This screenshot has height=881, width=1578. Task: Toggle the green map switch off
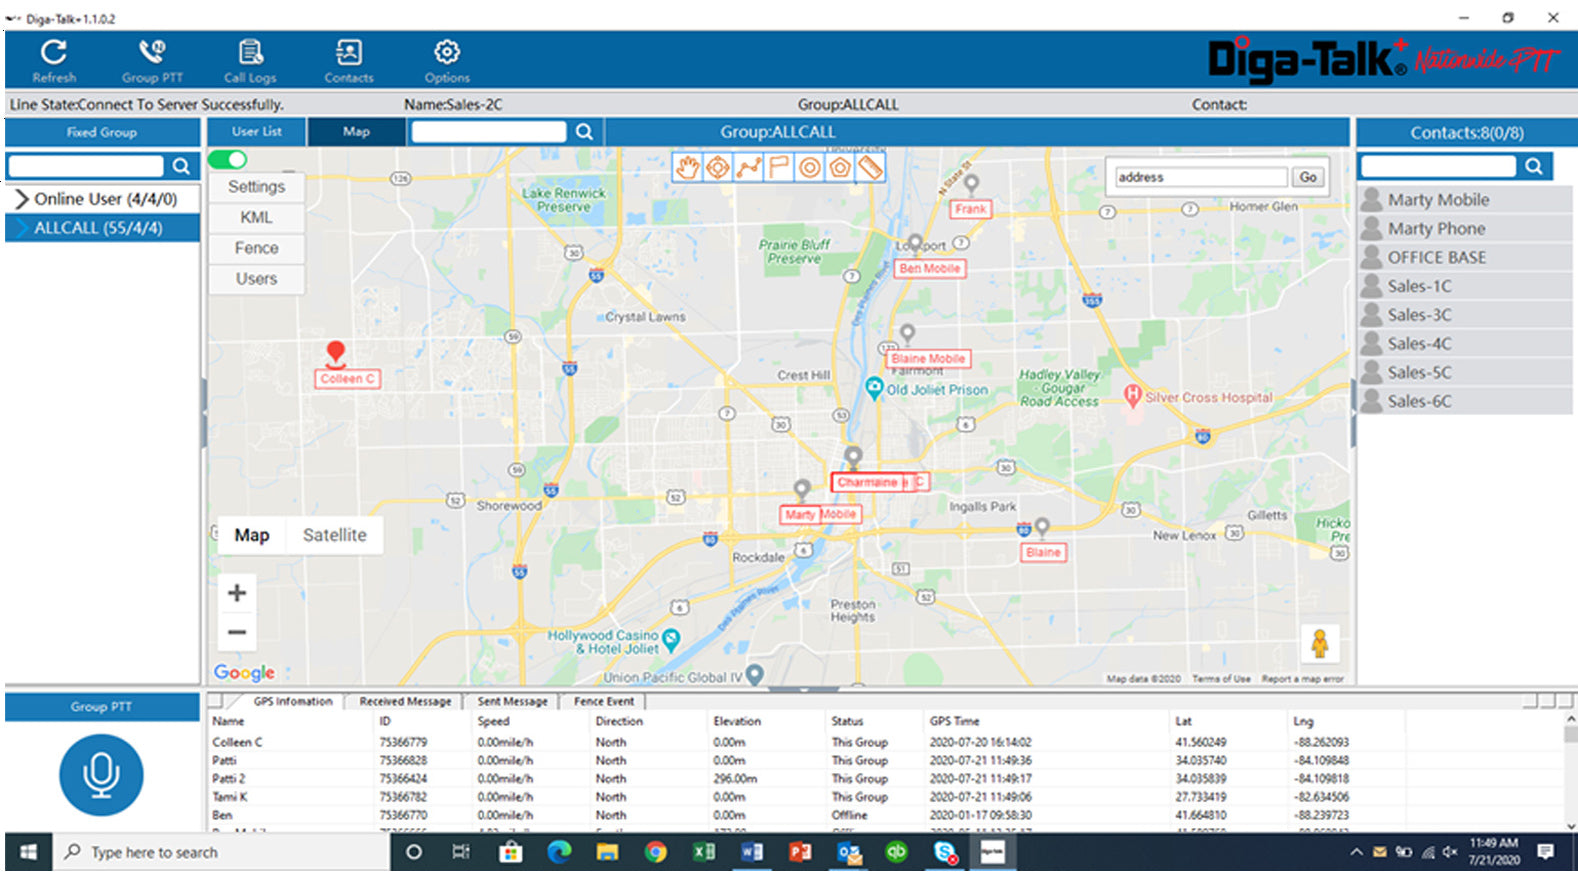(228, 160)
